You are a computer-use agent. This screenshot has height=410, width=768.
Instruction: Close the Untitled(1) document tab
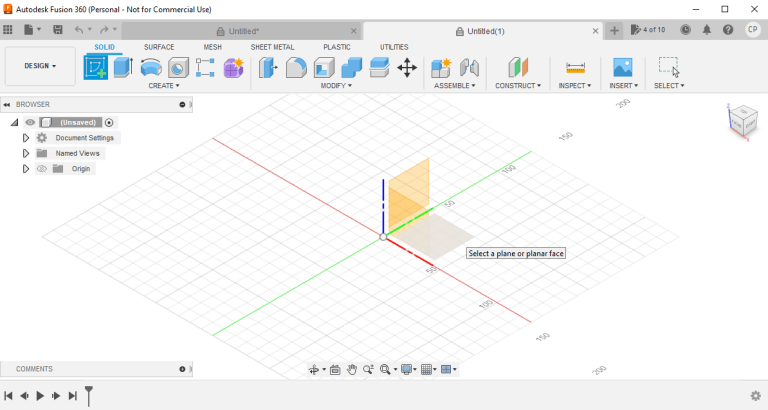click(595, 31)
